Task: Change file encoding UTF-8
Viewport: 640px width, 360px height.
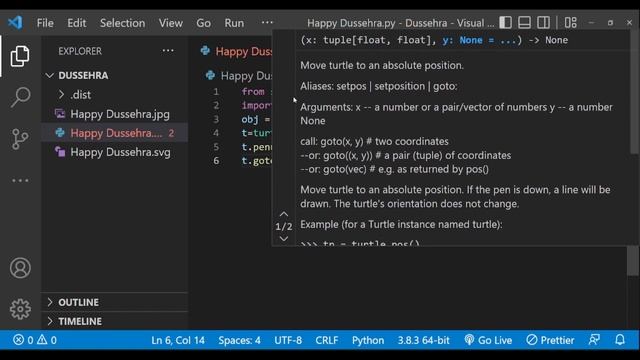Action: (x=288, y=340)
